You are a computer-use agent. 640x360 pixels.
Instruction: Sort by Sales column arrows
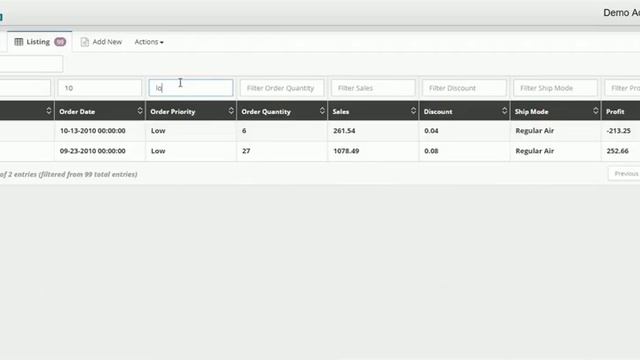click(x=413, y=111)
